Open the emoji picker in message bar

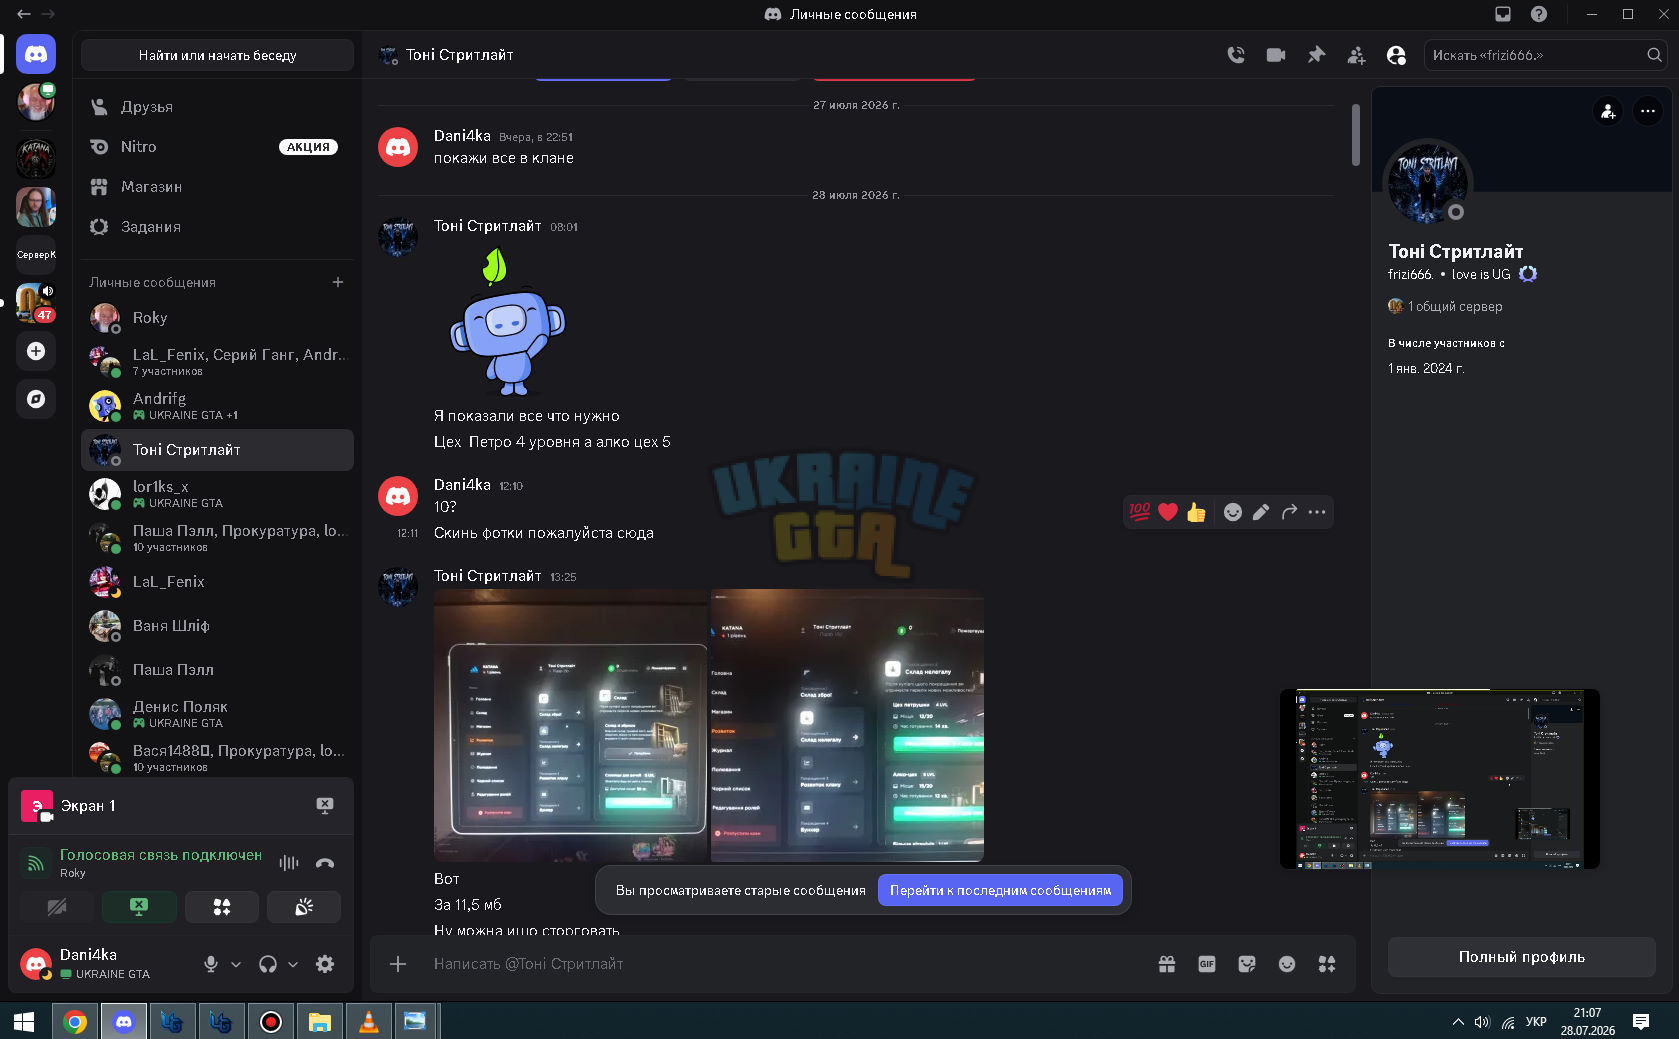pyautogui.click(x=1287, y=964)
